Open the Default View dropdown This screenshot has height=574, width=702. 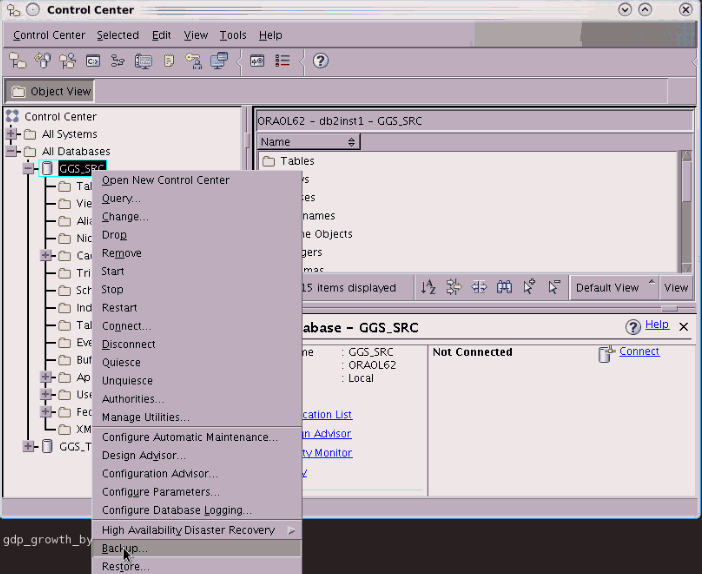pos(613,288)
